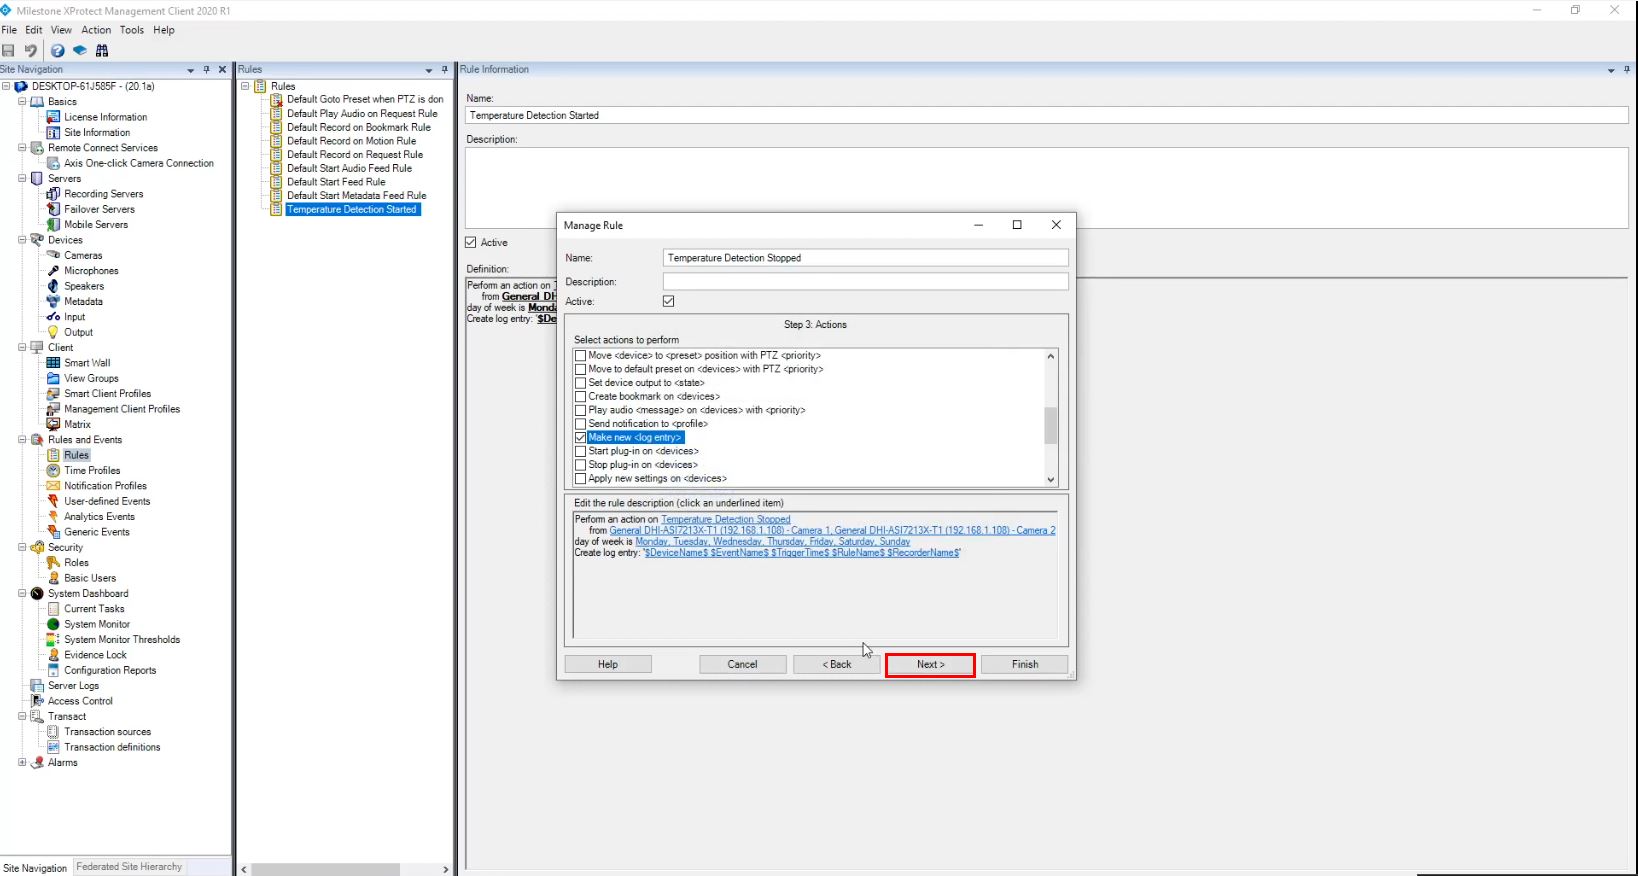Click the Undo icon in toolbar
1638x876 pixels.
pyautogui.click(x=31, y=51)
